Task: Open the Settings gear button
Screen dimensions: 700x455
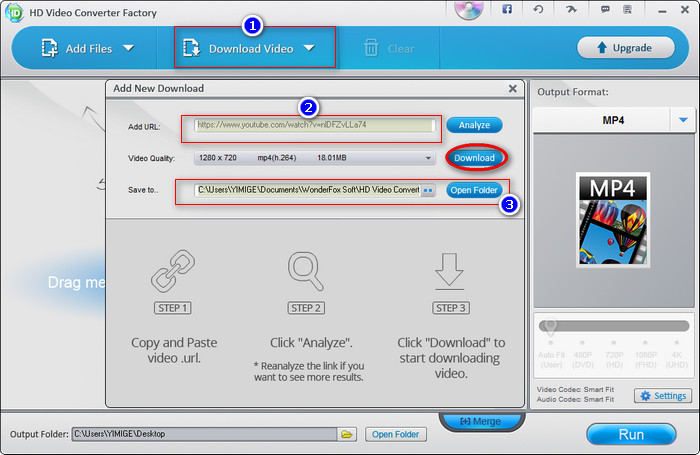Action: pyautogui.click(x=663, y=396)
